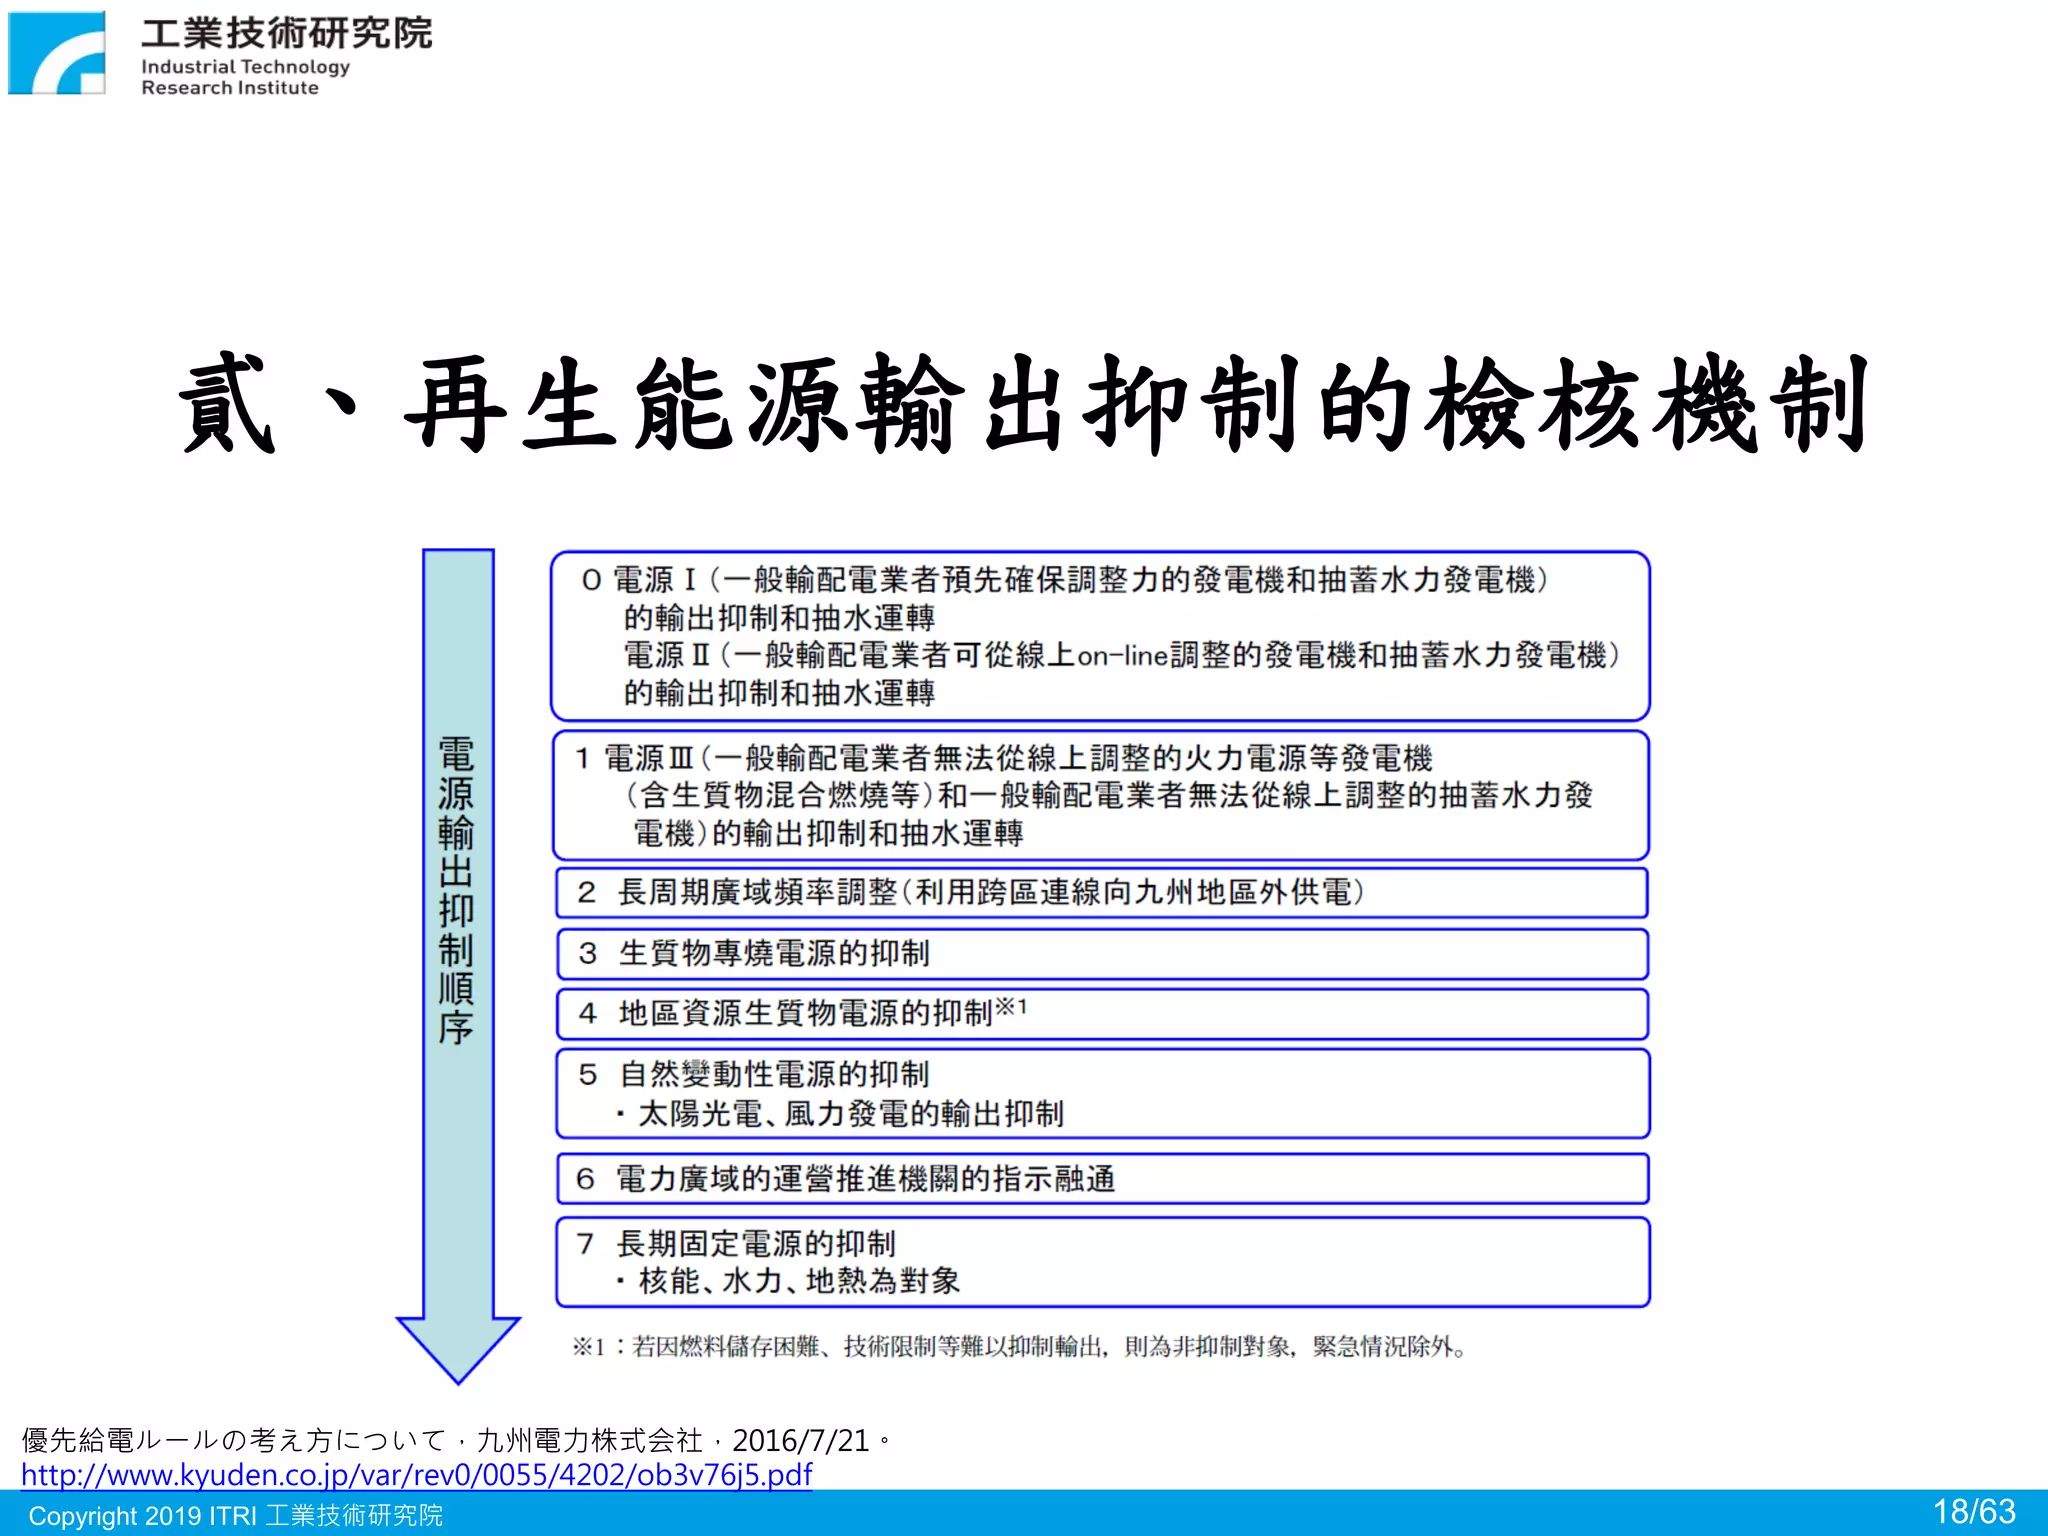Click the page number 18/63

pyautogui.click(x=1974, y=1512)
